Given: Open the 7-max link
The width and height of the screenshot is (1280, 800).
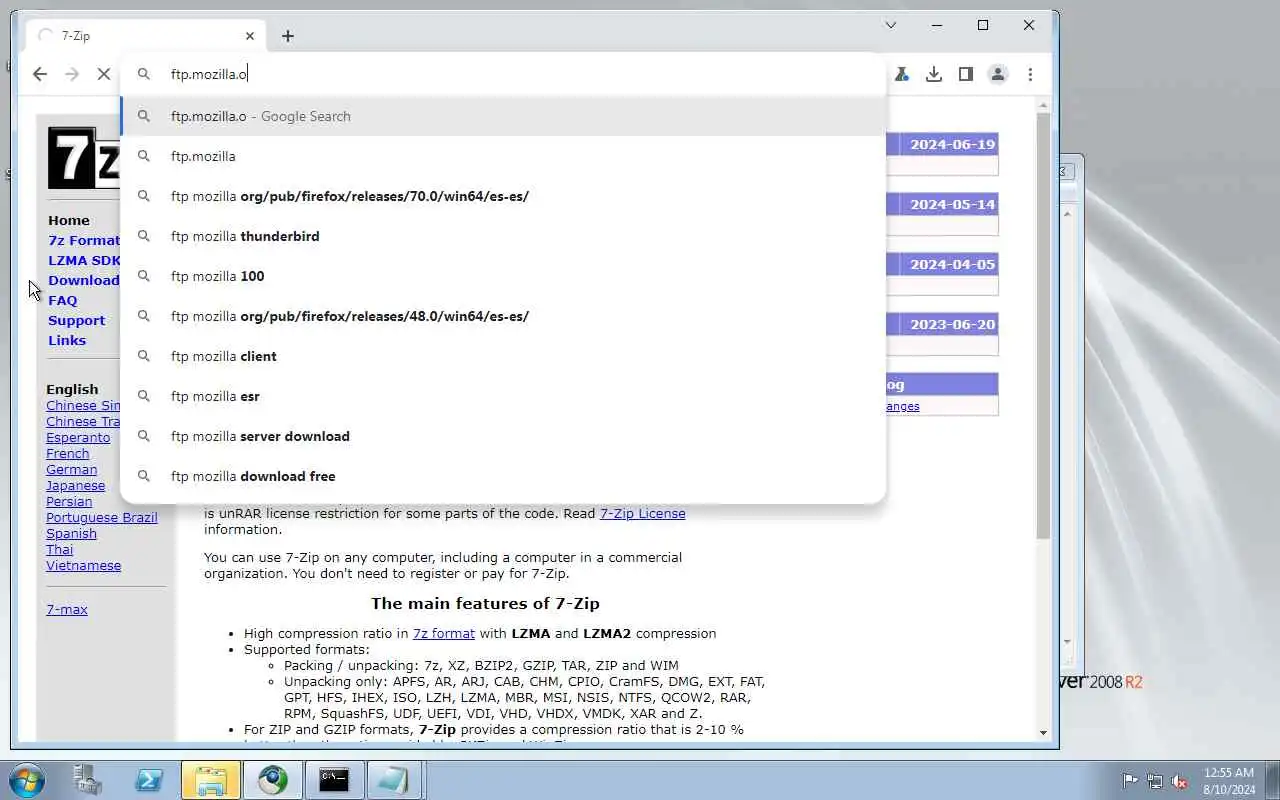Looking at the screenshot, I should (67, 609).
